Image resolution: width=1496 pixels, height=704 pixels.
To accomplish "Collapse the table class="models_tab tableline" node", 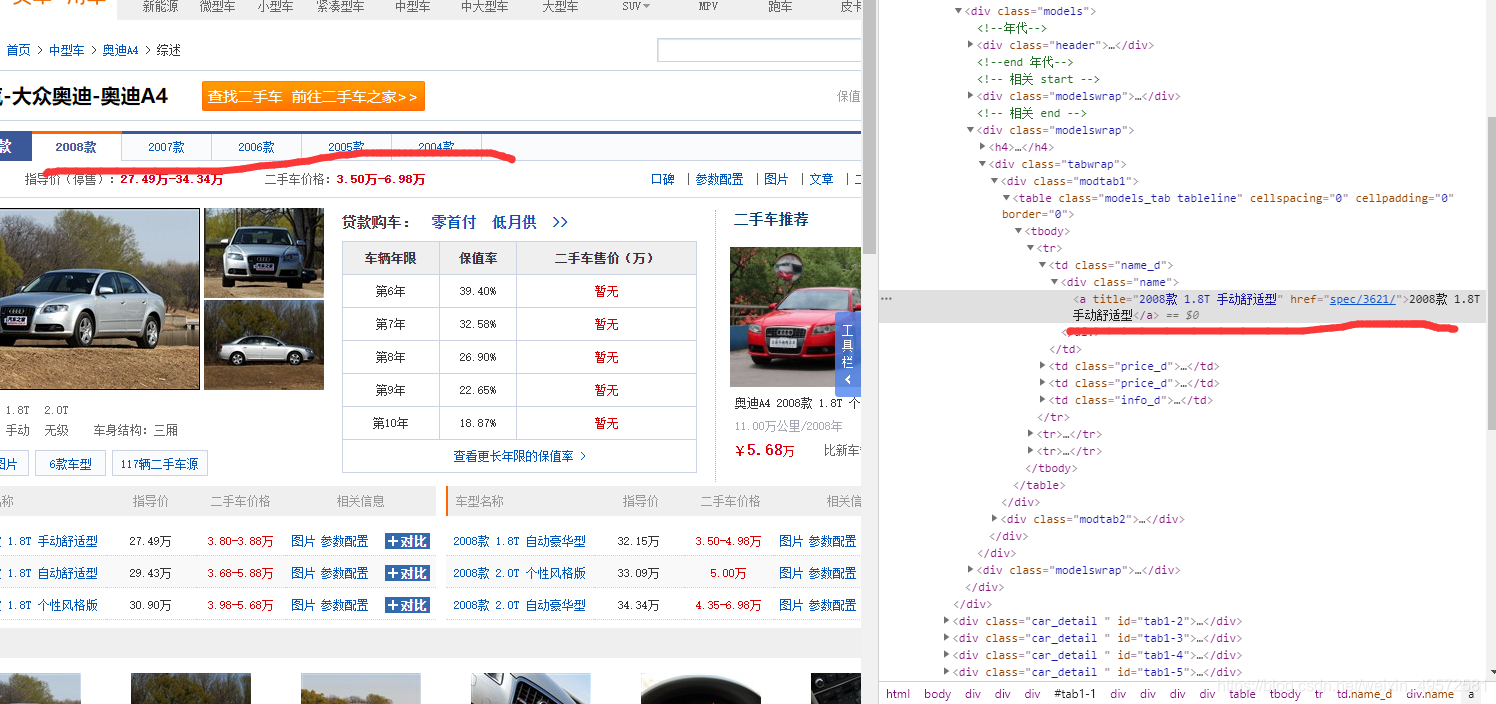I will coord(1006,198).
